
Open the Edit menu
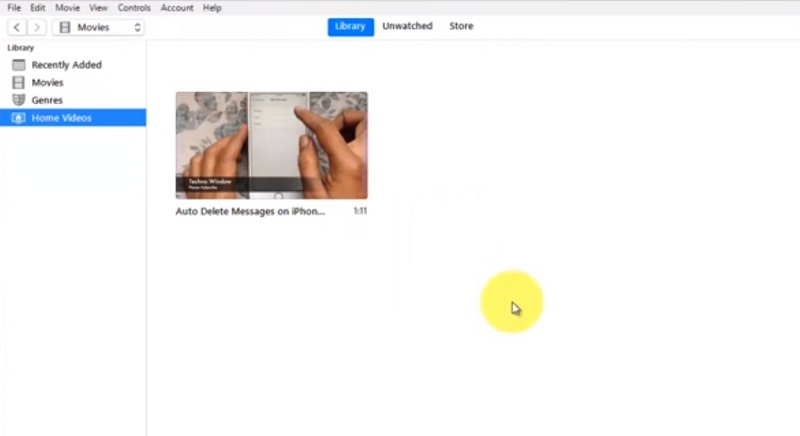click(37, 8)
